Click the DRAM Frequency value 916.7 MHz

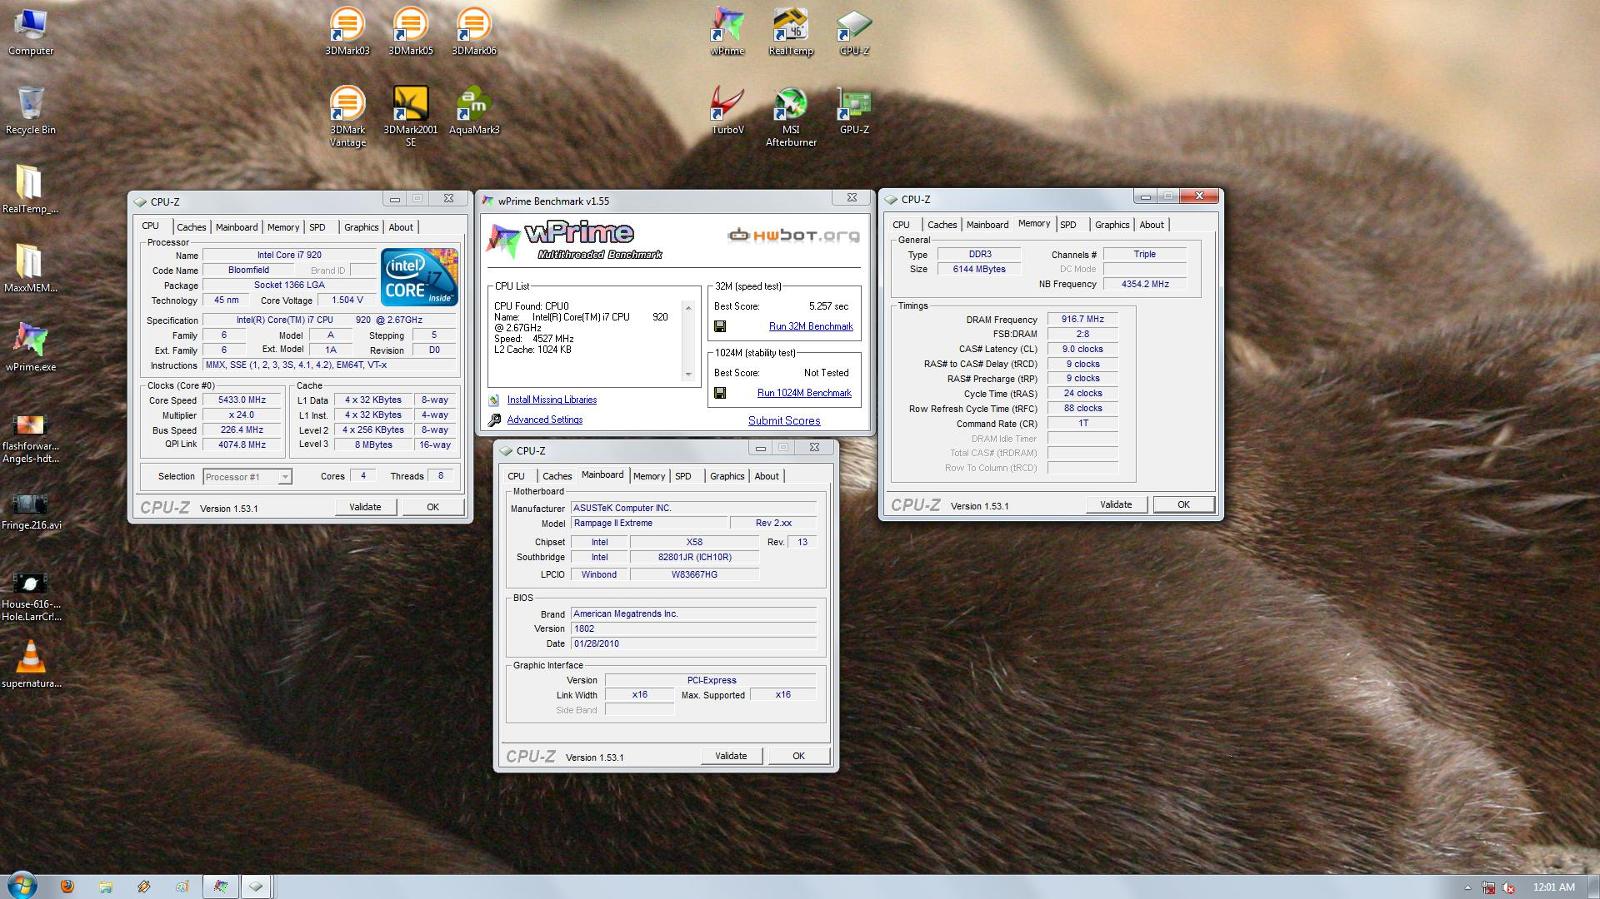click(x=1082, y=319)
